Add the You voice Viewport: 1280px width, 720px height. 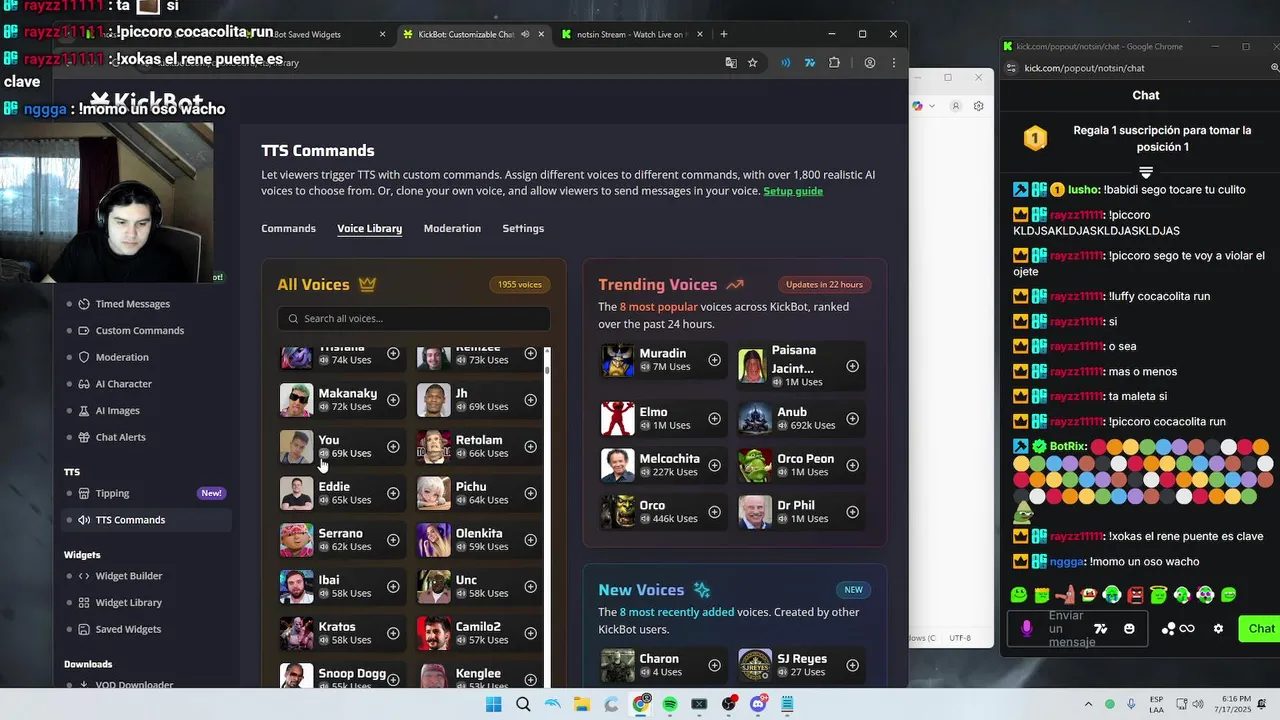[393, 447]
